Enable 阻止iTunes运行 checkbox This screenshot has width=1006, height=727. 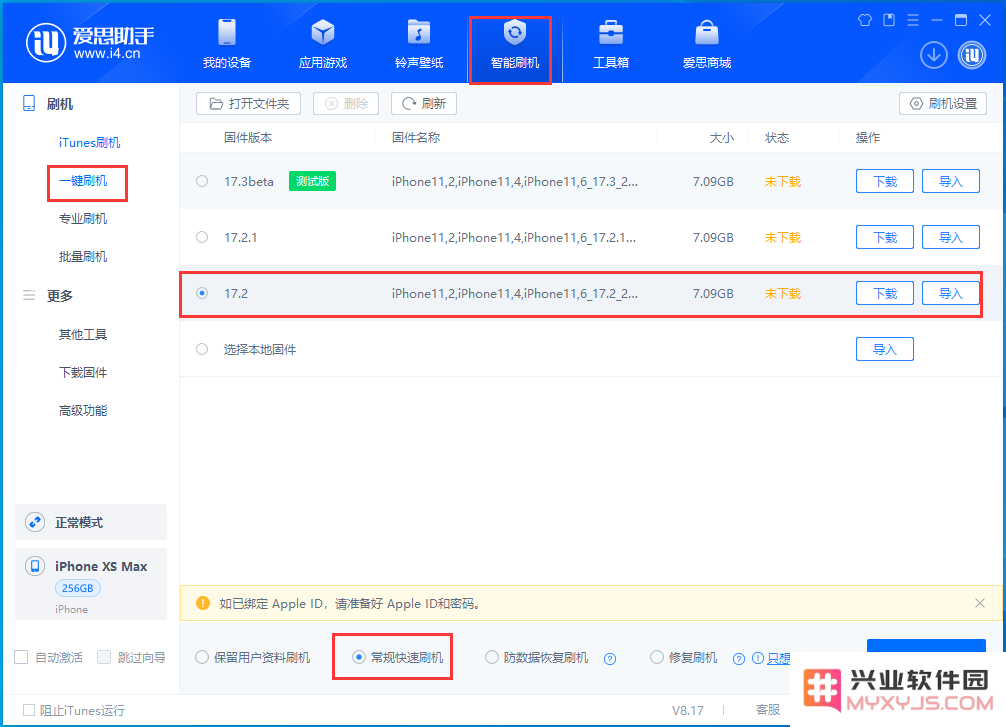pos(29,710)
